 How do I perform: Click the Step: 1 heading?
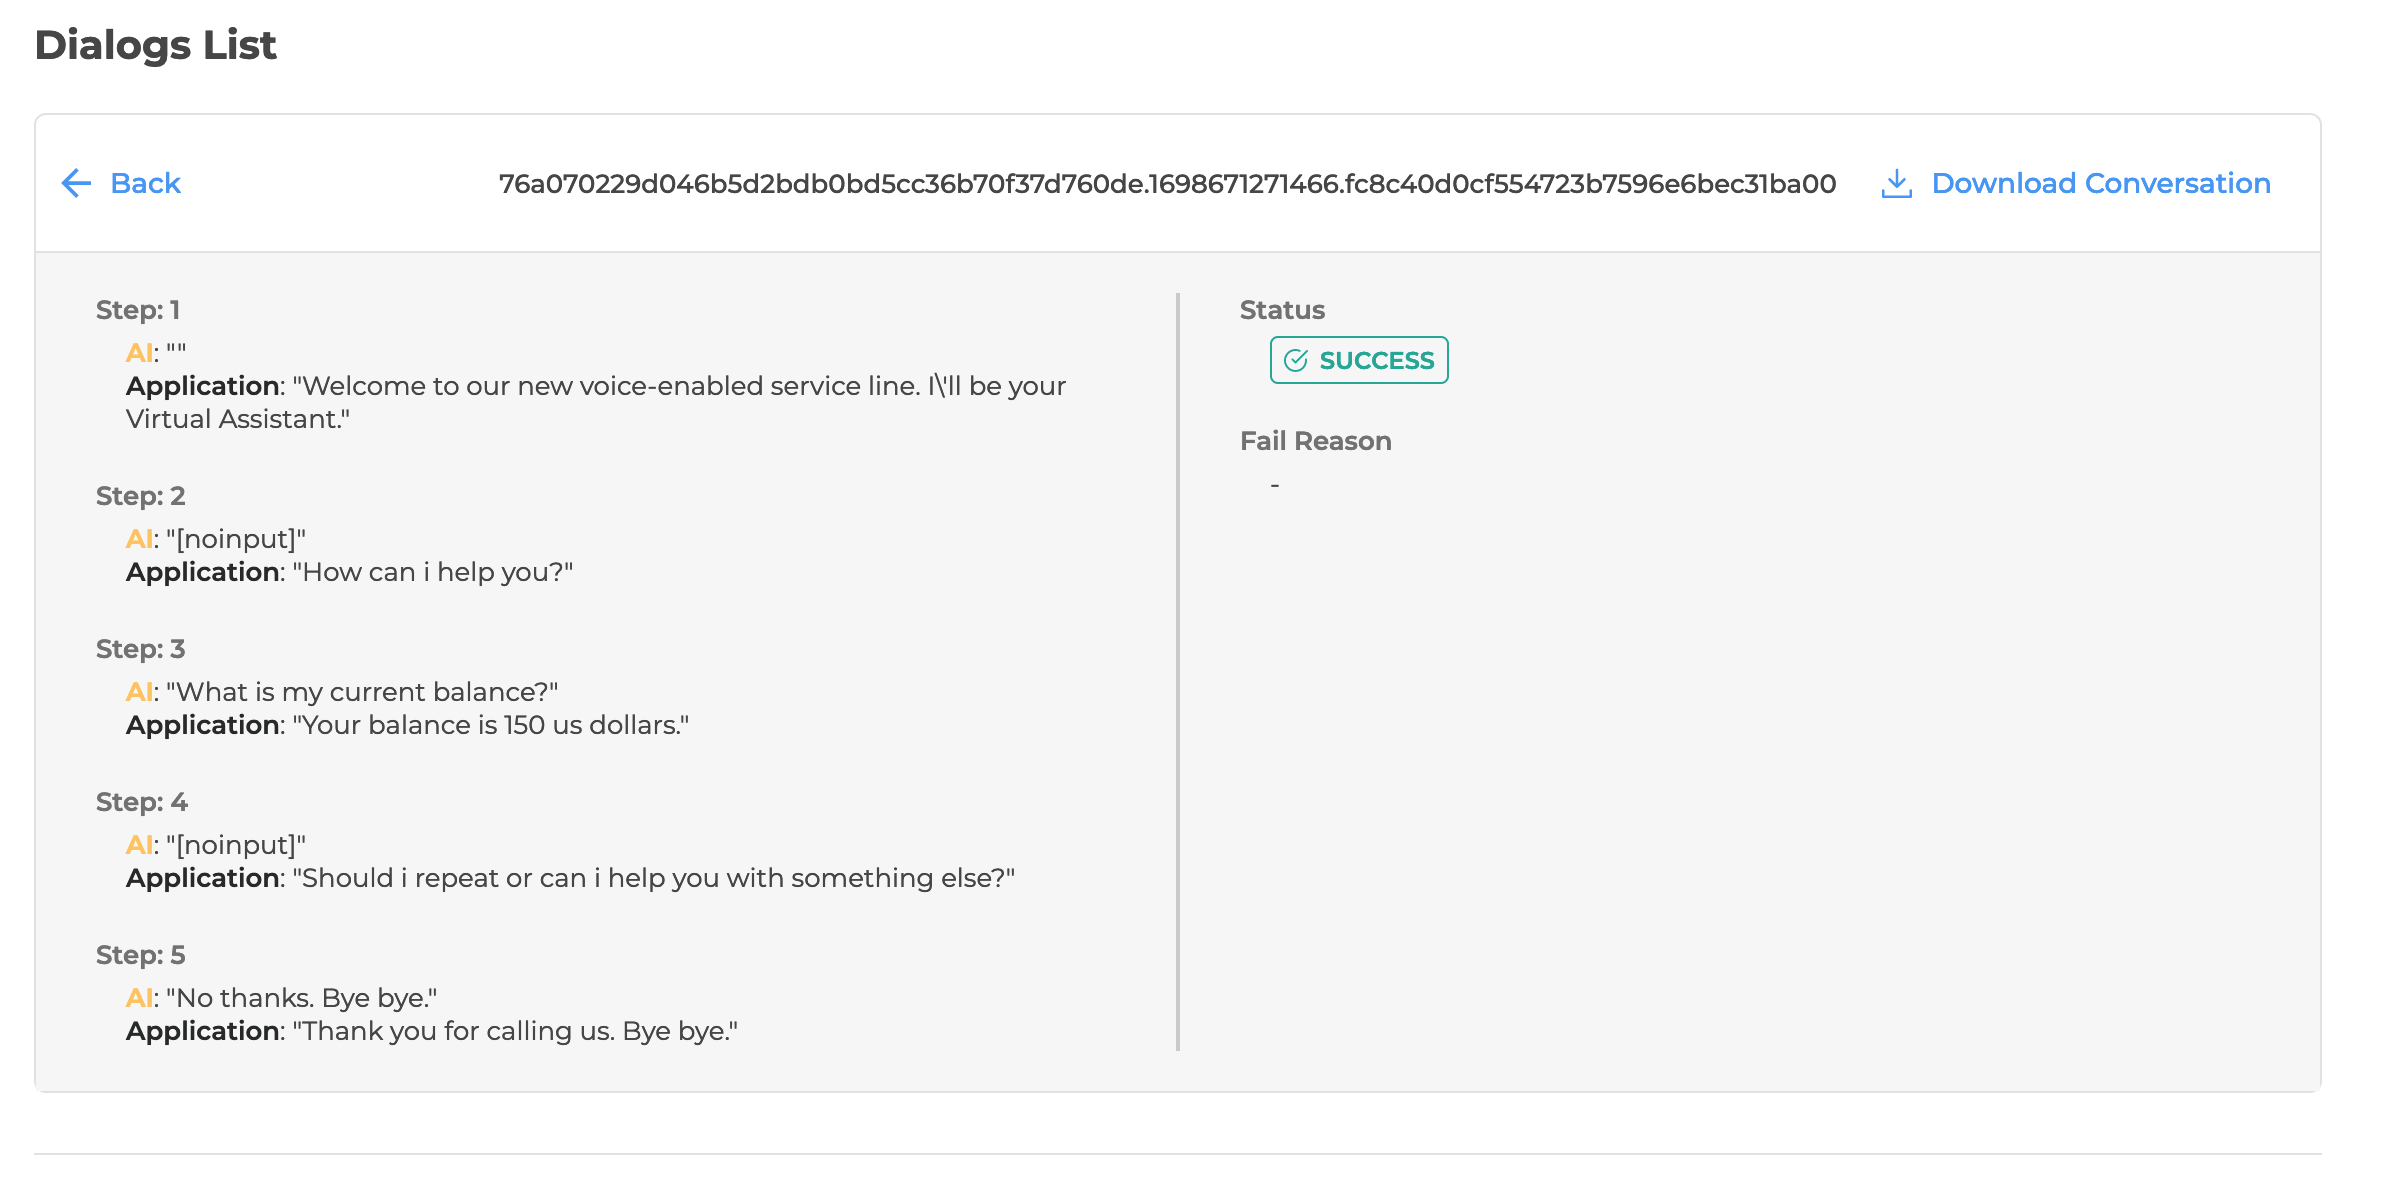[138, 310]
